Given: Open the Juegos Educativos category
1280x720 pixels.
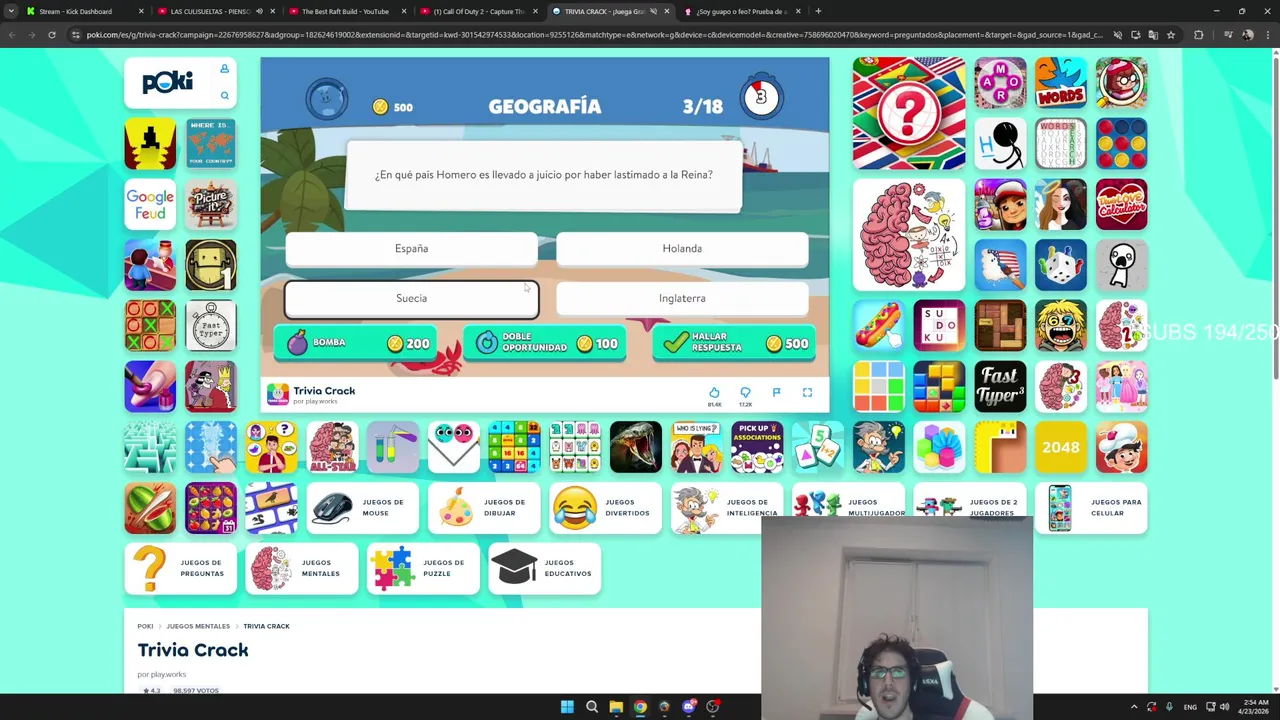Looking at the screenshot, I should pos(545,569).
